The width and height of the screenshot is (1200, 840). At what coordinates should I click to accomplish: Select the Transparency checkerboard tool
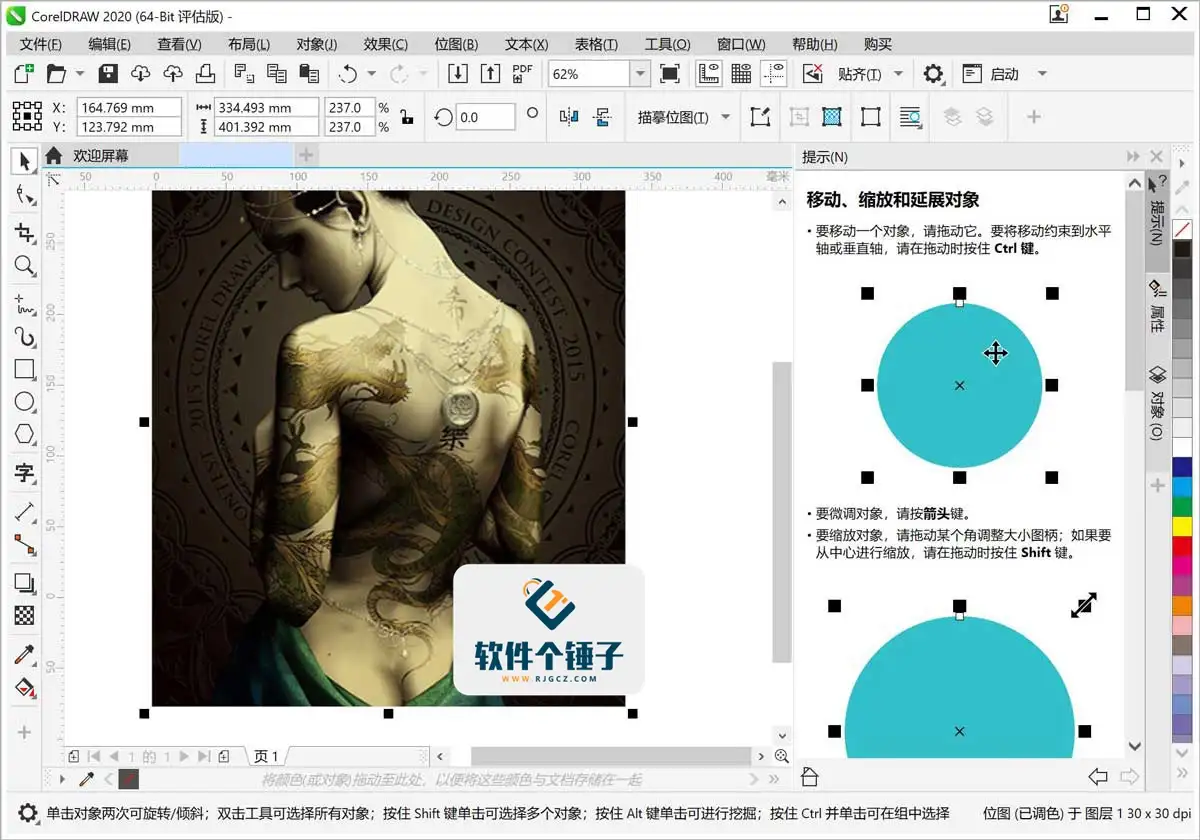(x=25, y=615)
